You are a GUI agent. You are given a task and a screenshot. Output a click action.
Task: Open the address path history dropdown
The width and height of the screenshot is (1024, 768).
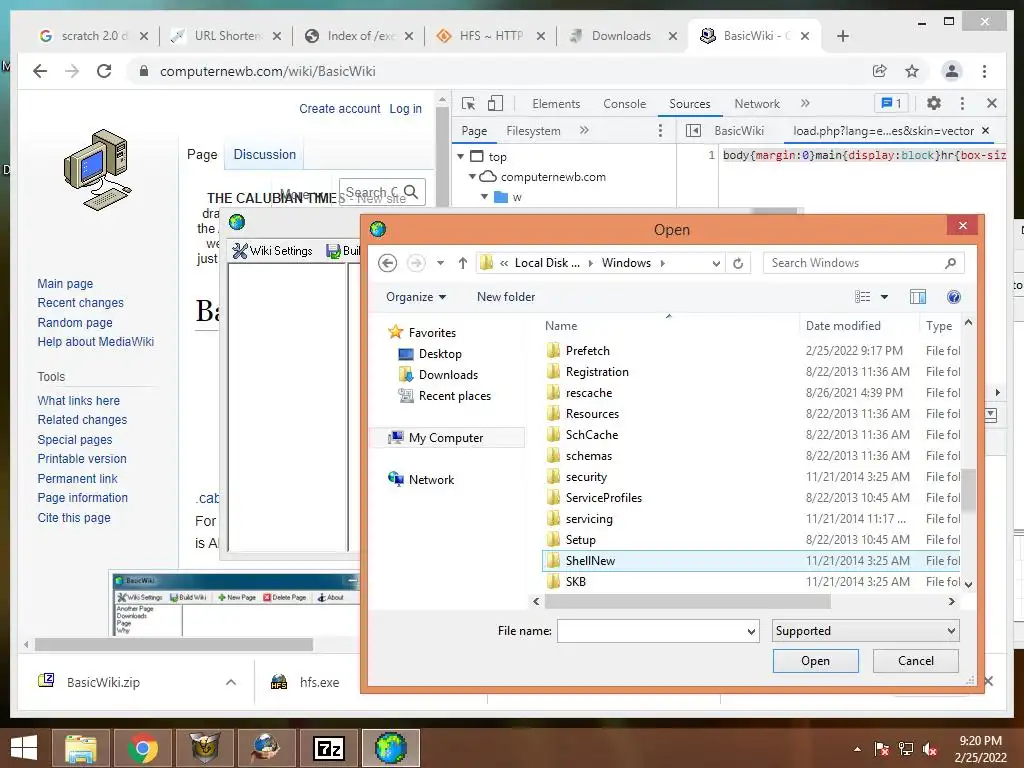pyautogui.click(x=716, y=263)
